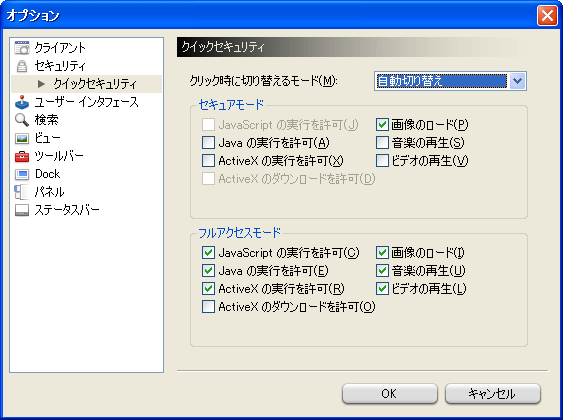Open the Dock settings icon

tap(22, 174)
